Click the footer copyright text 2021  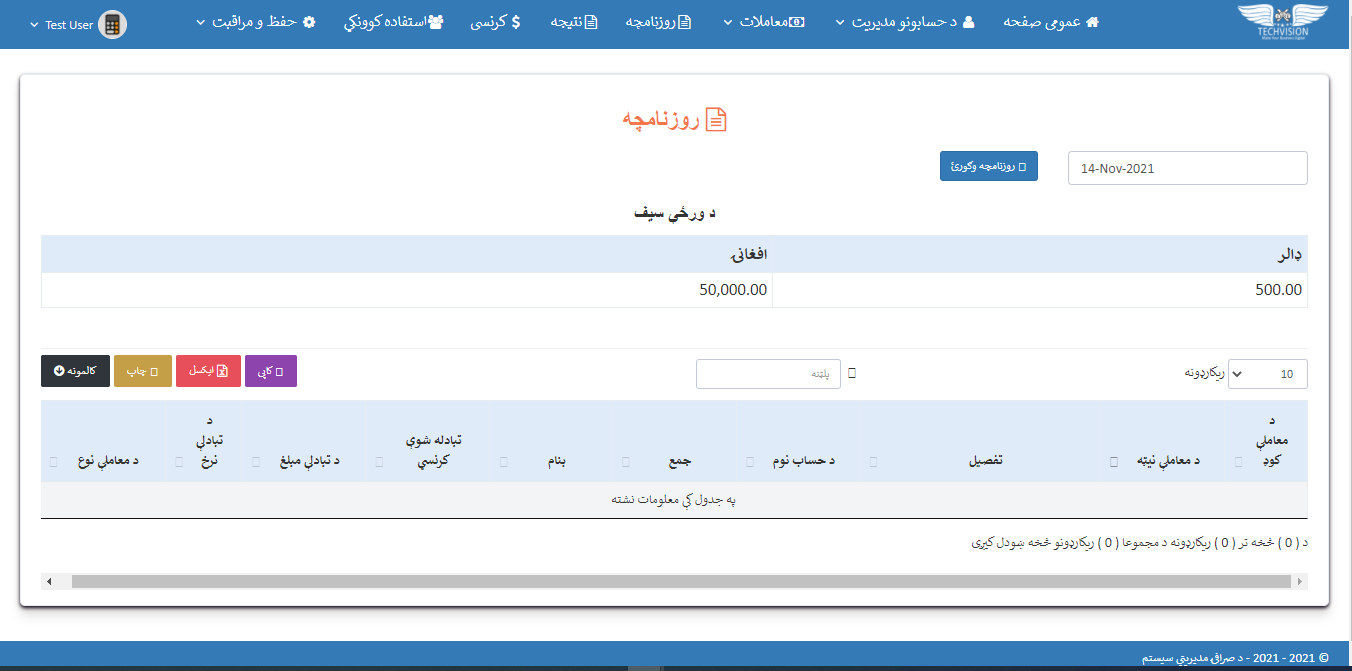[1236, 658]
